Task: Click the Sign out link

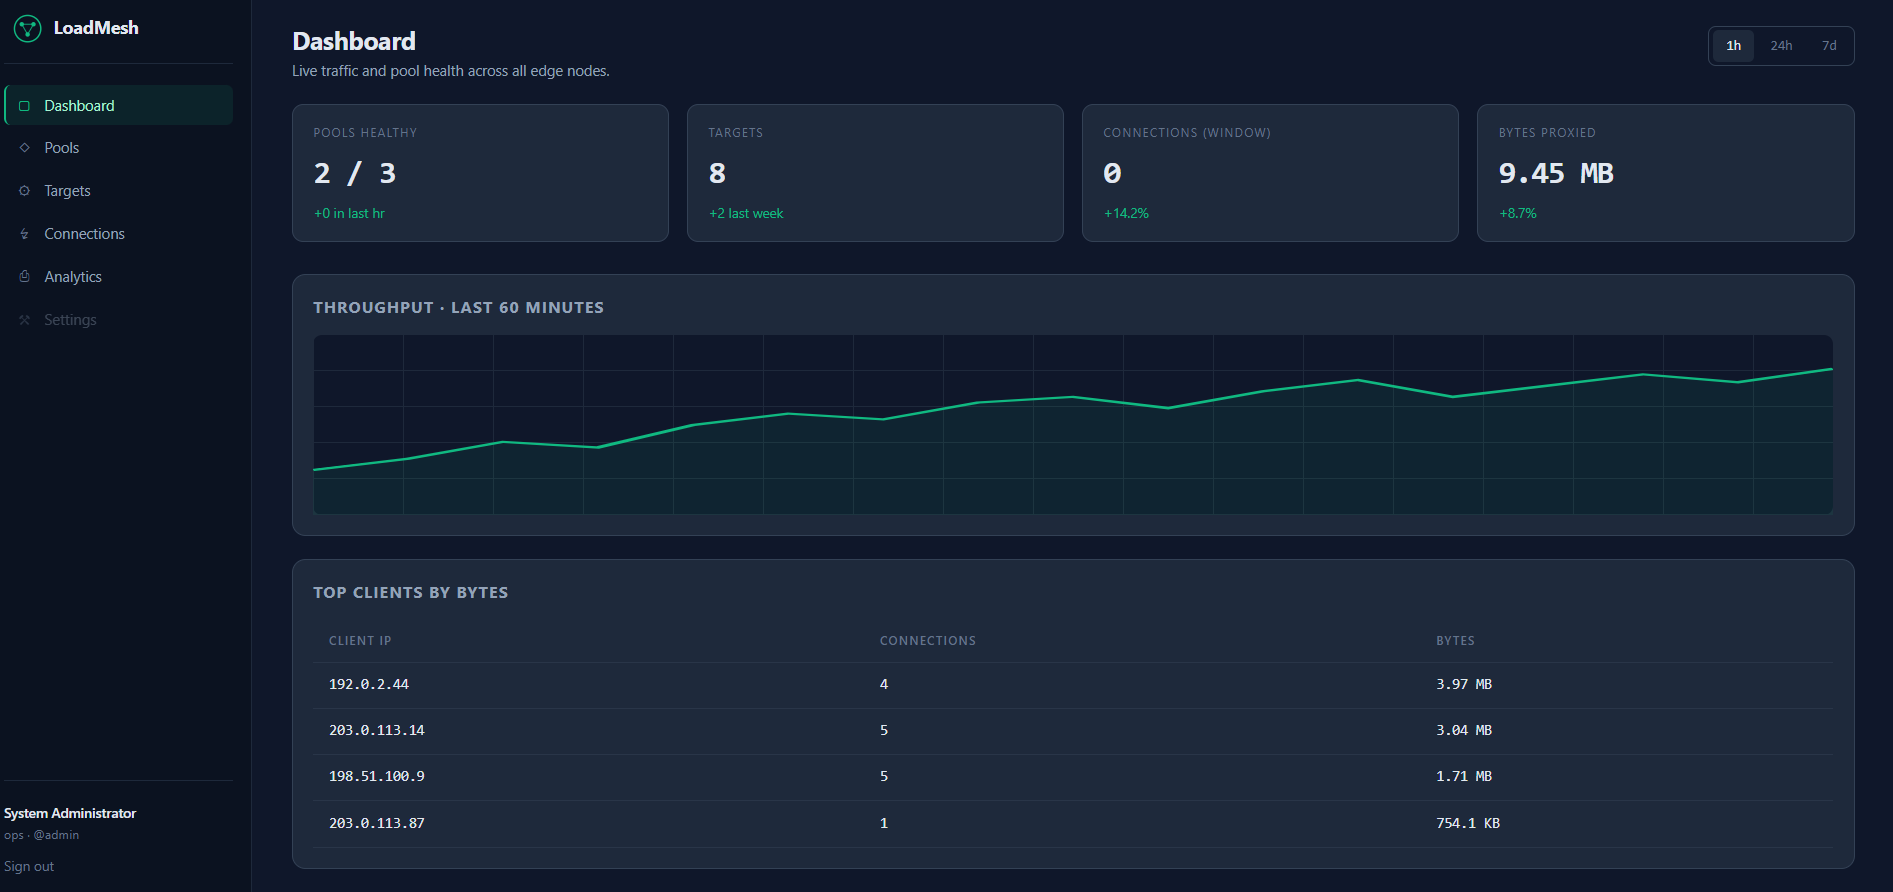Action: [x=29, y=867]
